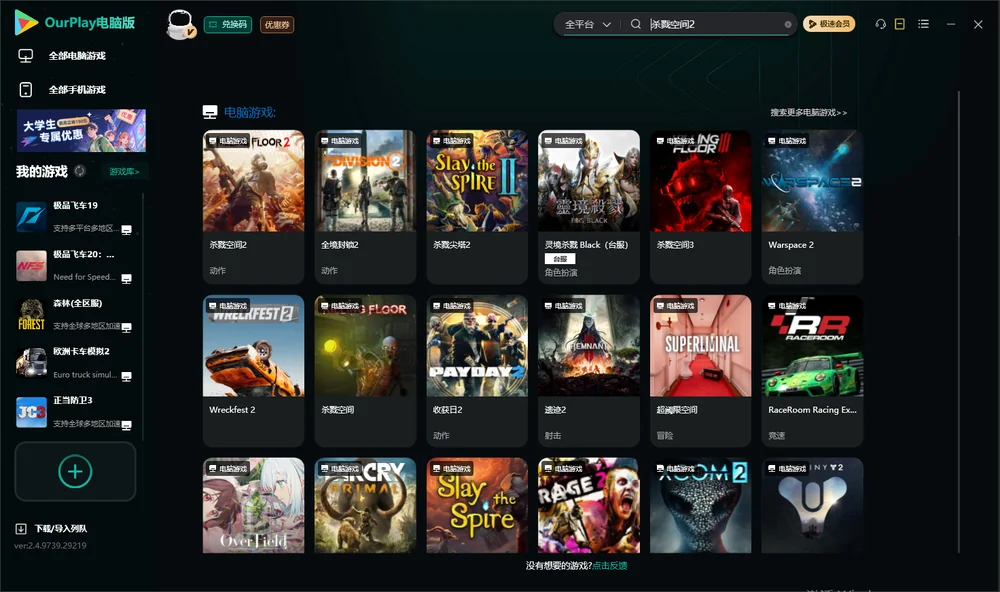Open the Rage 2 game thumbnail

click(x=589, y=505)
